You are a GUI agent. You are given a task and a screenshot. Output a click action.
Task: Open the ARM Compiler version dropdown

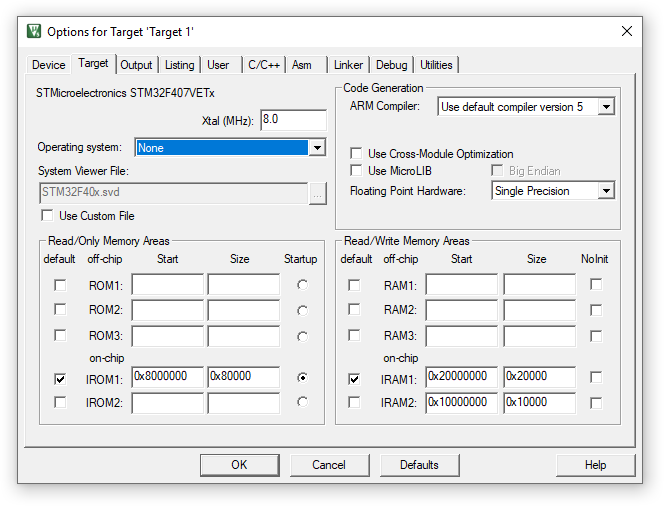pos(606,107)
